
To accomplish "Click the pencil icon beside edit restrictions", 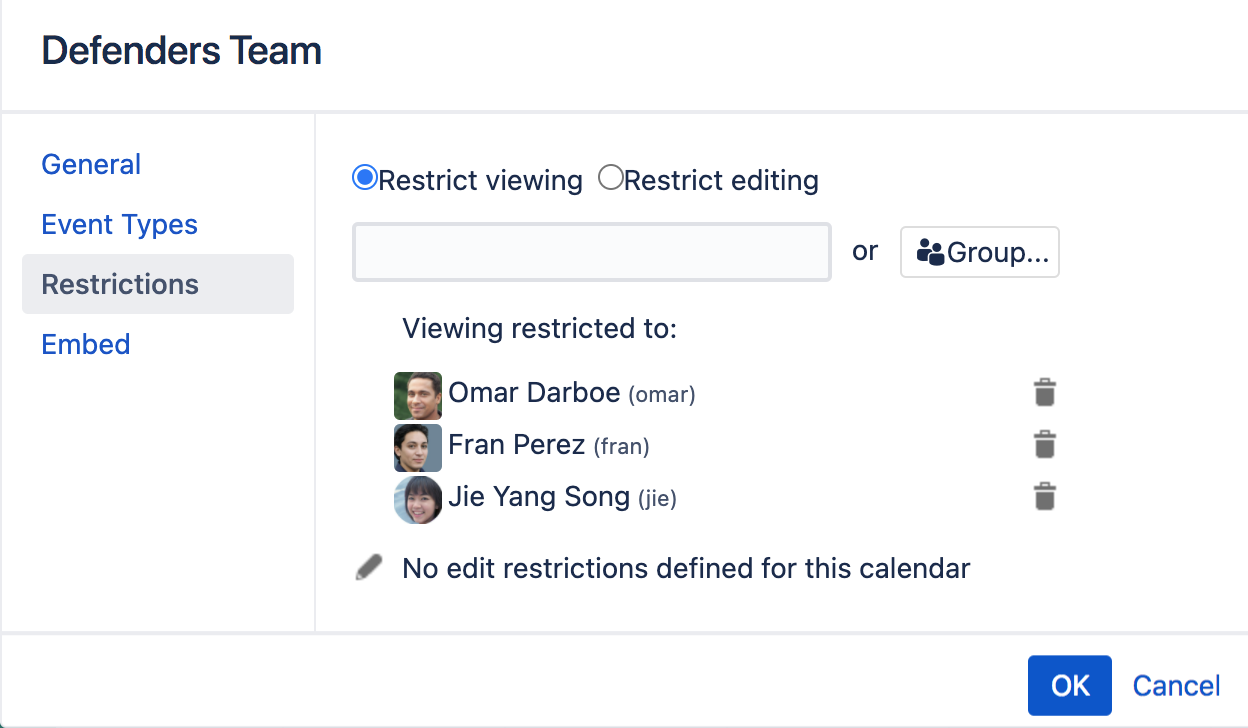I will (369, 568).
